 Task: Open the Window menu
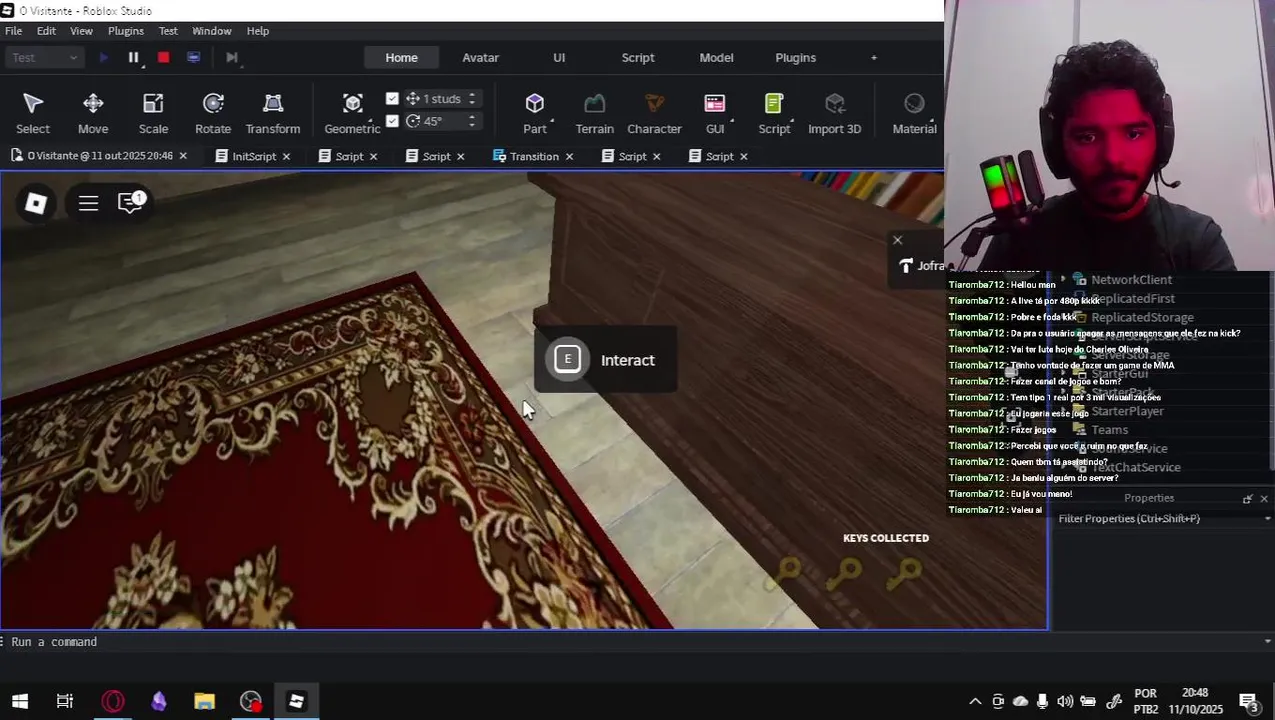(x=211, y=31)
